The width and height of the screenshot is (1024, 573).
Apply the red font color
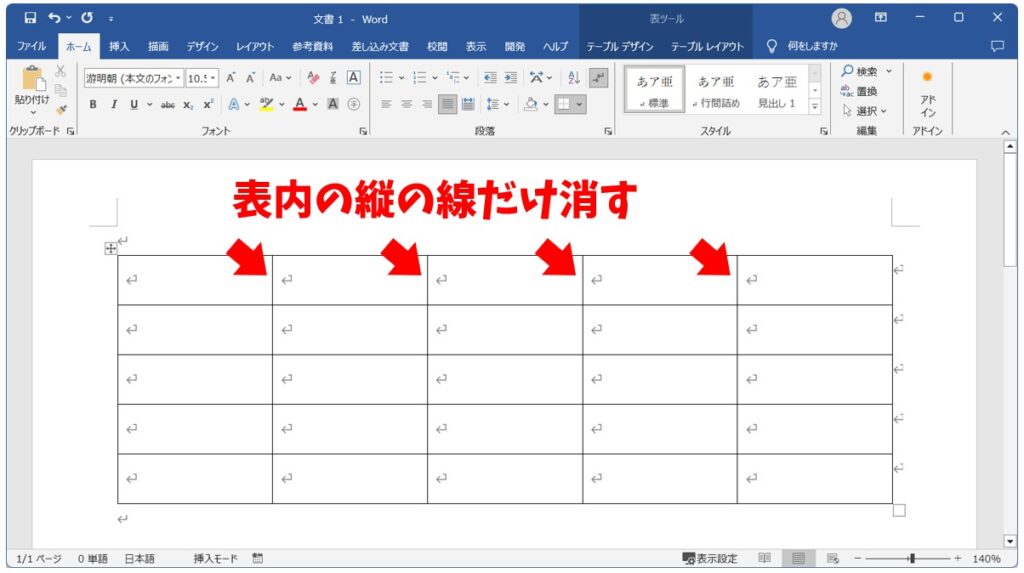click(x=300, y=104)
